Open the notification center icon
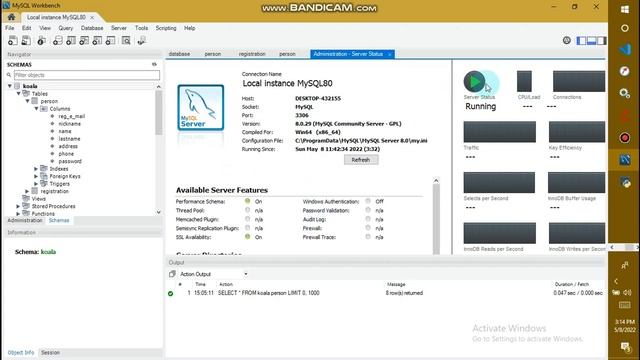This screenshot has height=360, width=640. coord(625,347)
